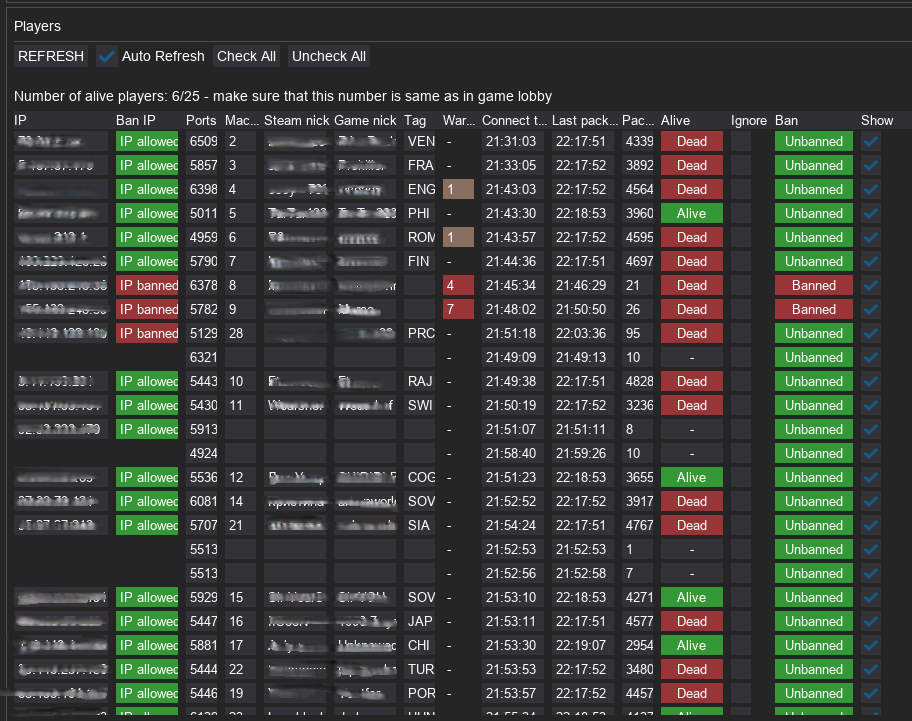Screen dimensions: 912x721
Task: Select the Alive column header
Action: 675,120
